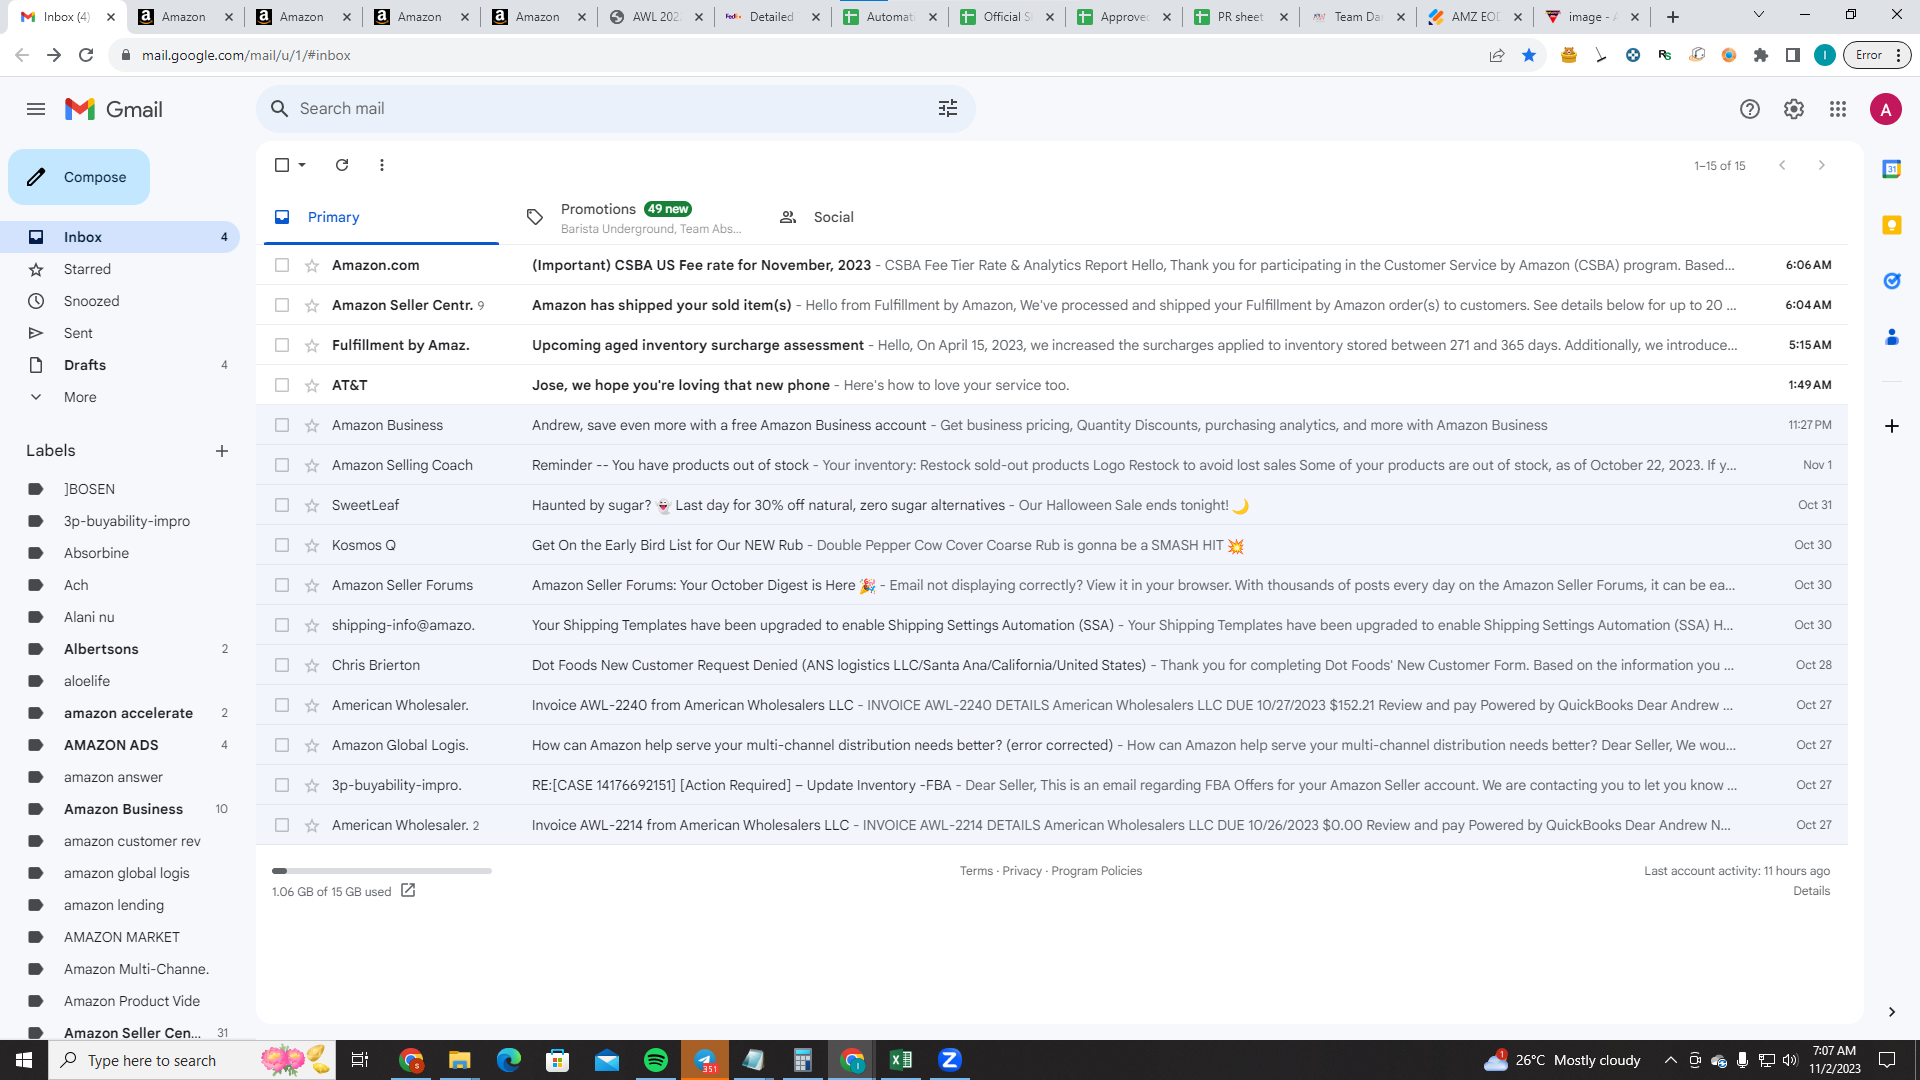The width and height of the screenshot is (1920, 1080).
Task: Switch to the Primary tab
Action: [381, 217]
